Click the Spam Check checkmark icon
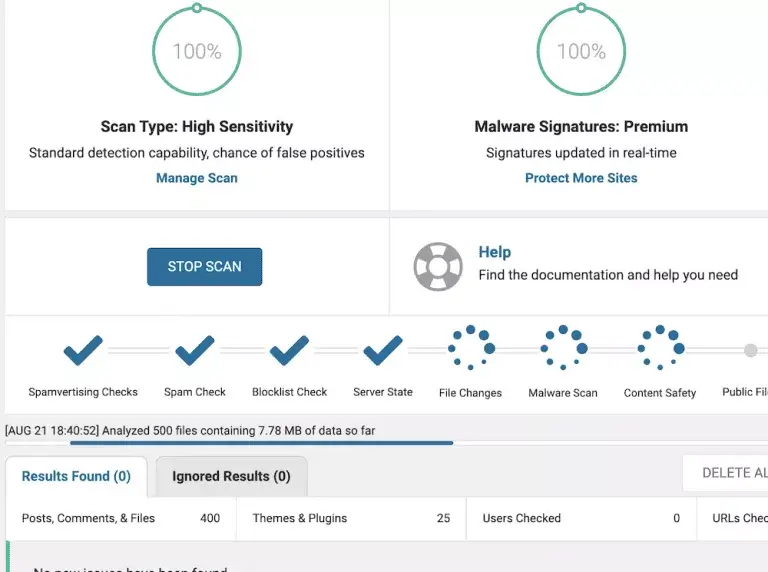Image resolution: width=768 pixels, height=572 pixels. (195, 350)
